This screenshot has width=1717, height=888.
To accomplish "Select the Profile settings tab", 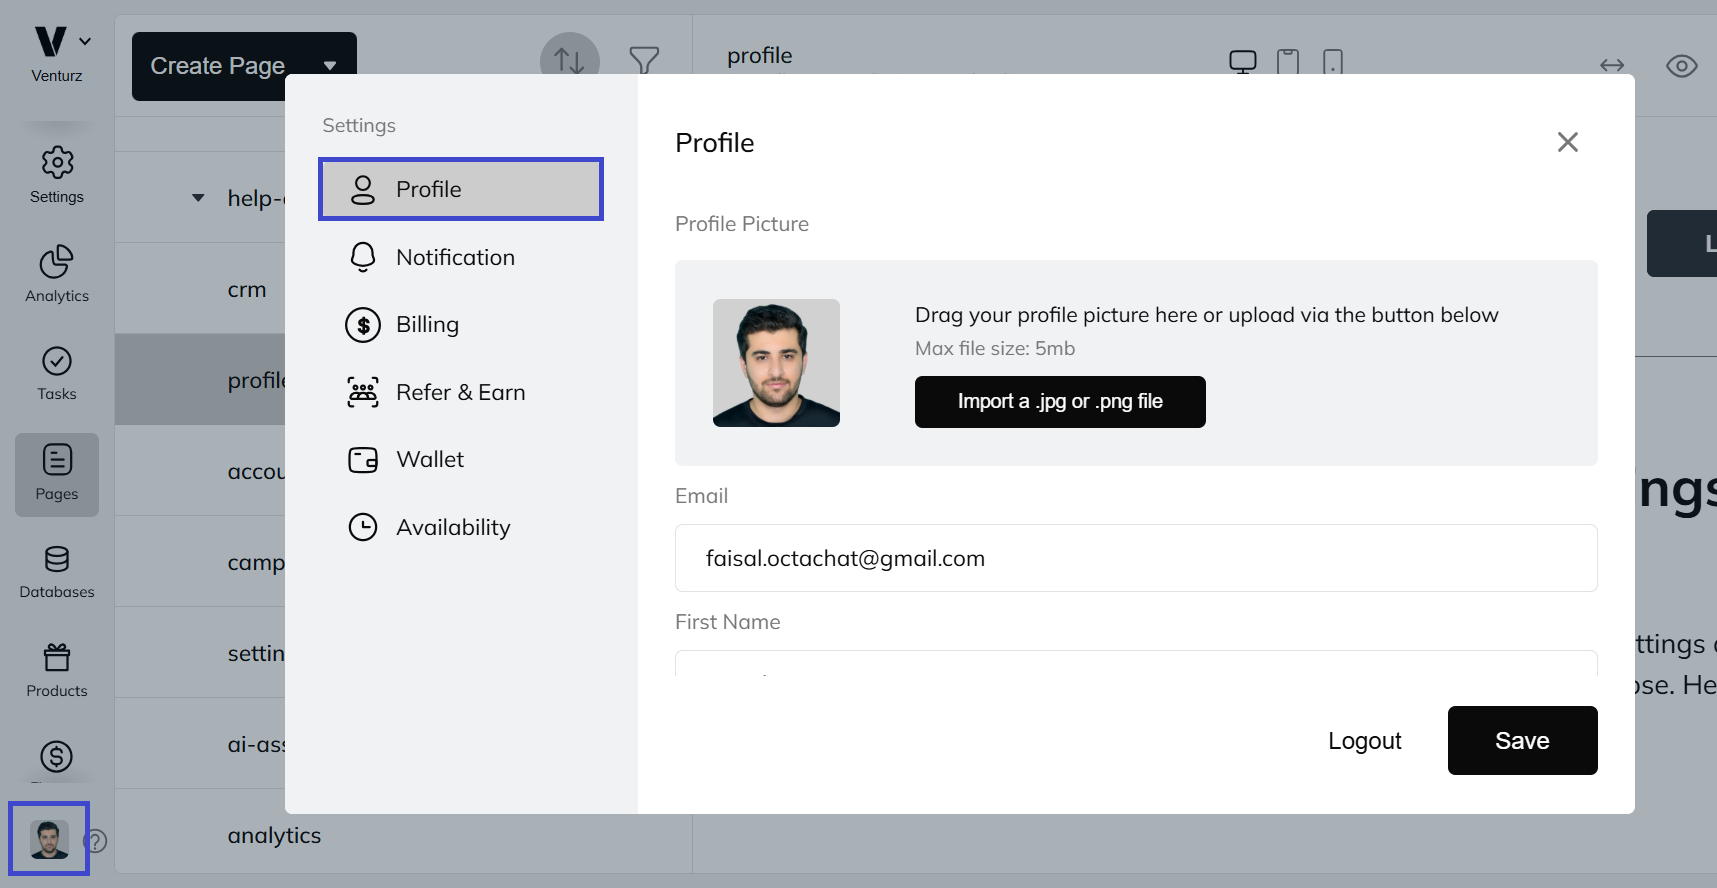I will [461, 189].
